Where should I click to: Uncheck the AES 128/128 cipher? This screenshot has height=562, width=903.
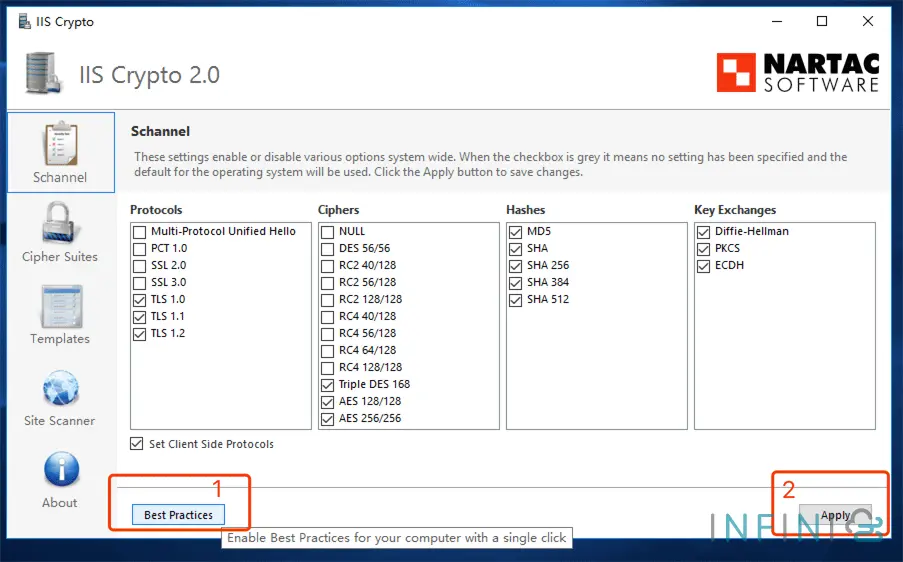pos(327,402)
